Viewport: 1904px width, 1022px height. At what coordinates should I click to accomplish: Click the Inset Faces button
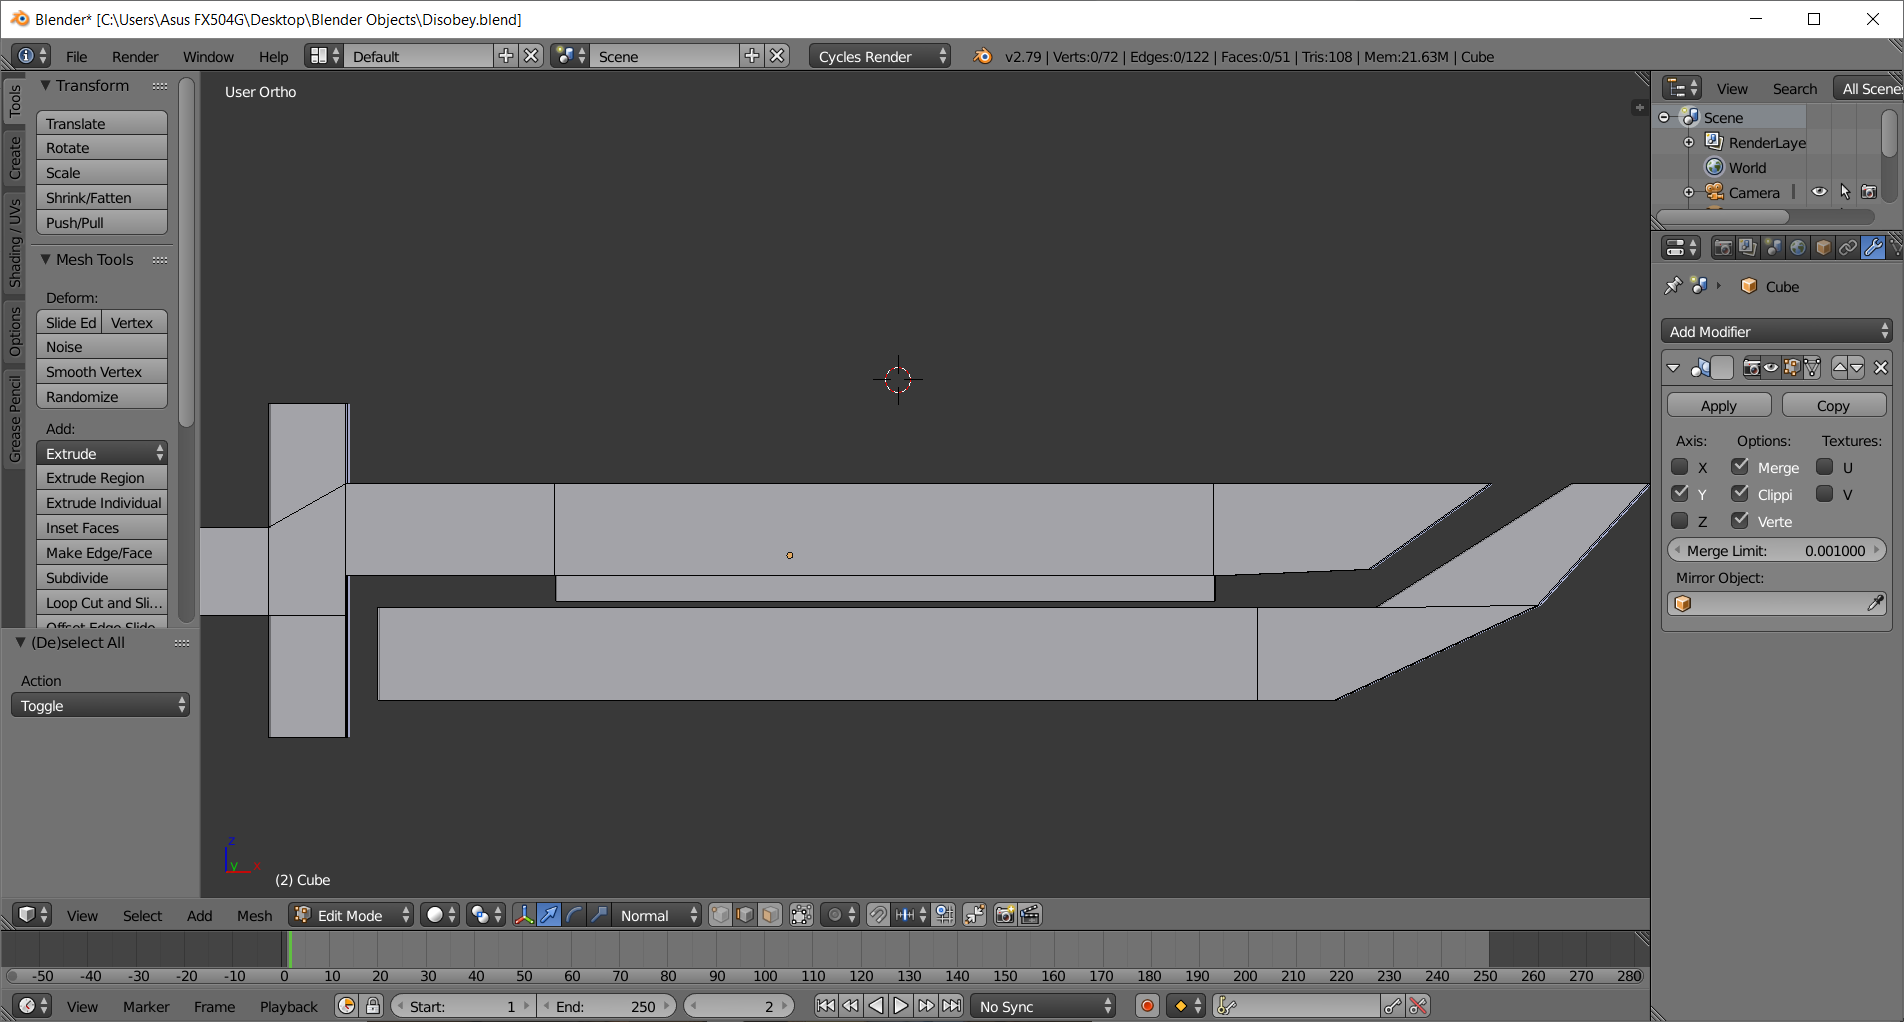(x=102, y=528)
